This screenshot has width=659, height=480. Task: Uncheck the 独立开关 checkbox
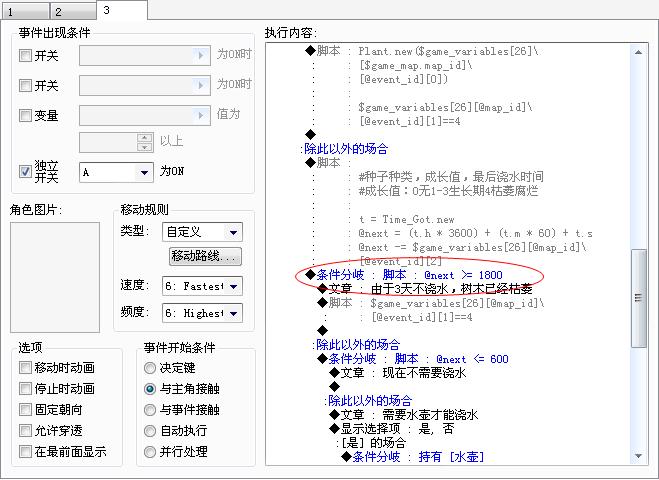(x=25, y=171)
